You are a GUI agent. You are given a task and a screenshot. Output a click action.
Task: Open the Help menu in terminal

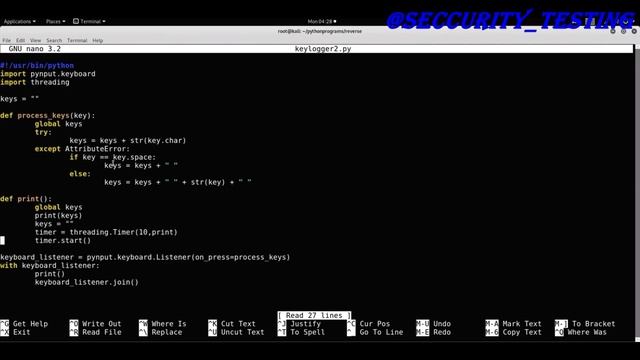pyautogui.click(x=98, y=40)
